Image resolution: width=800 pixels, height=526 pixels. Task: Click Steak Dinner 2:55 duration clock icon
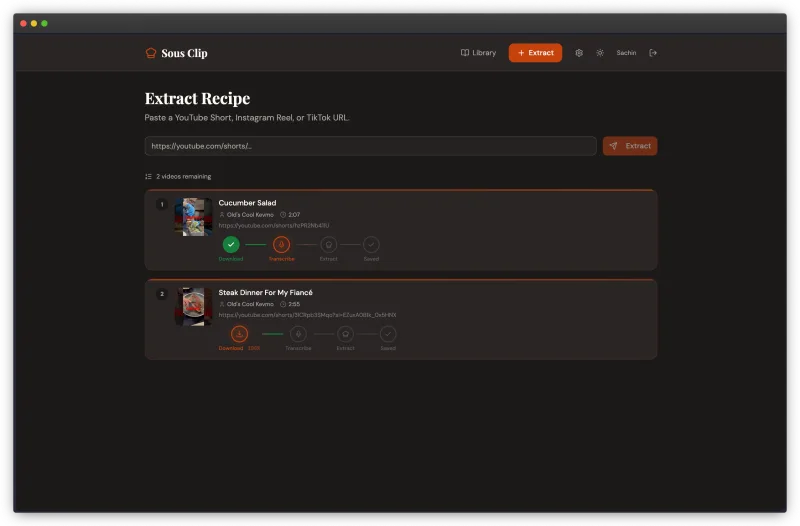point(283,304)
